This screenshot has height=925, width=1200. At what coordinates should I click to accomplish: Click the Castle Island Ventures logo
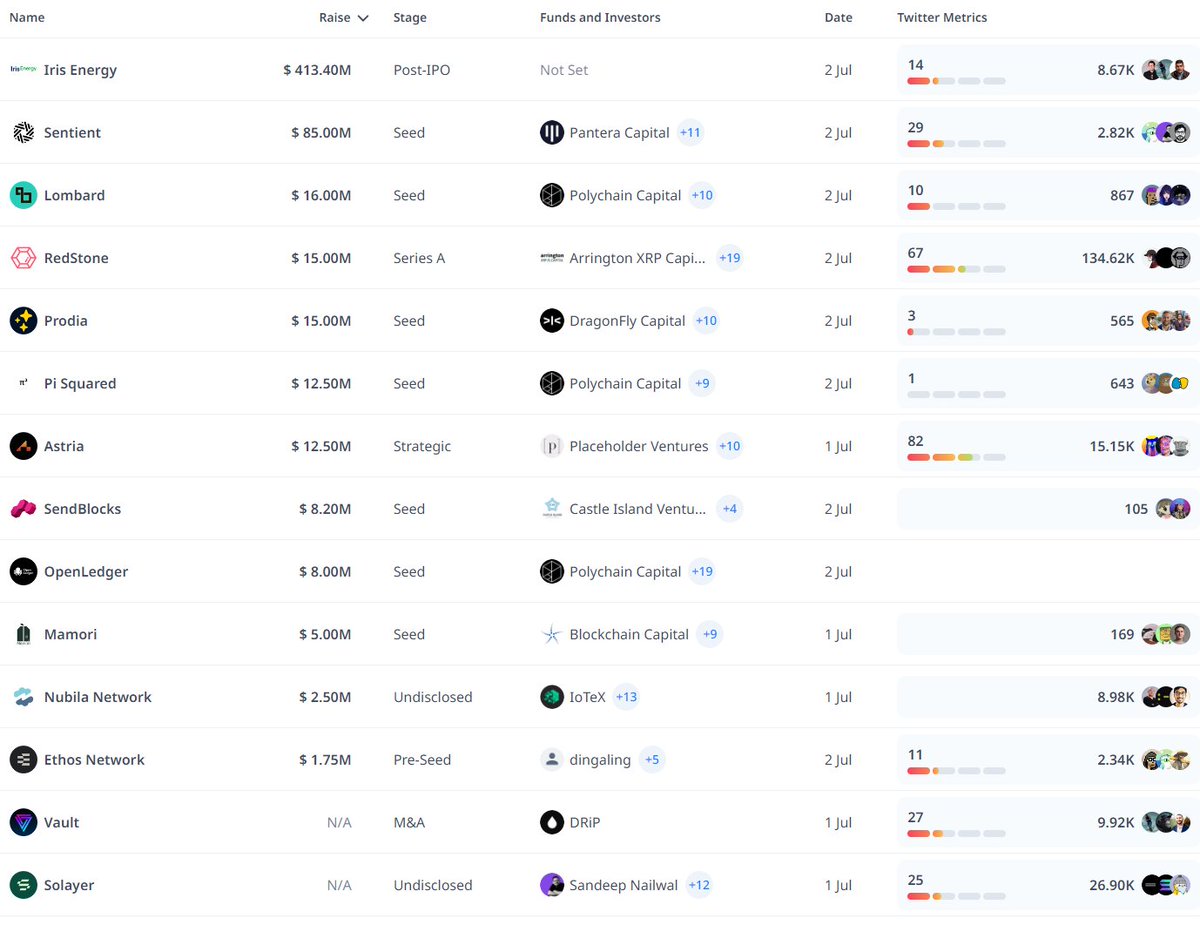552,509
